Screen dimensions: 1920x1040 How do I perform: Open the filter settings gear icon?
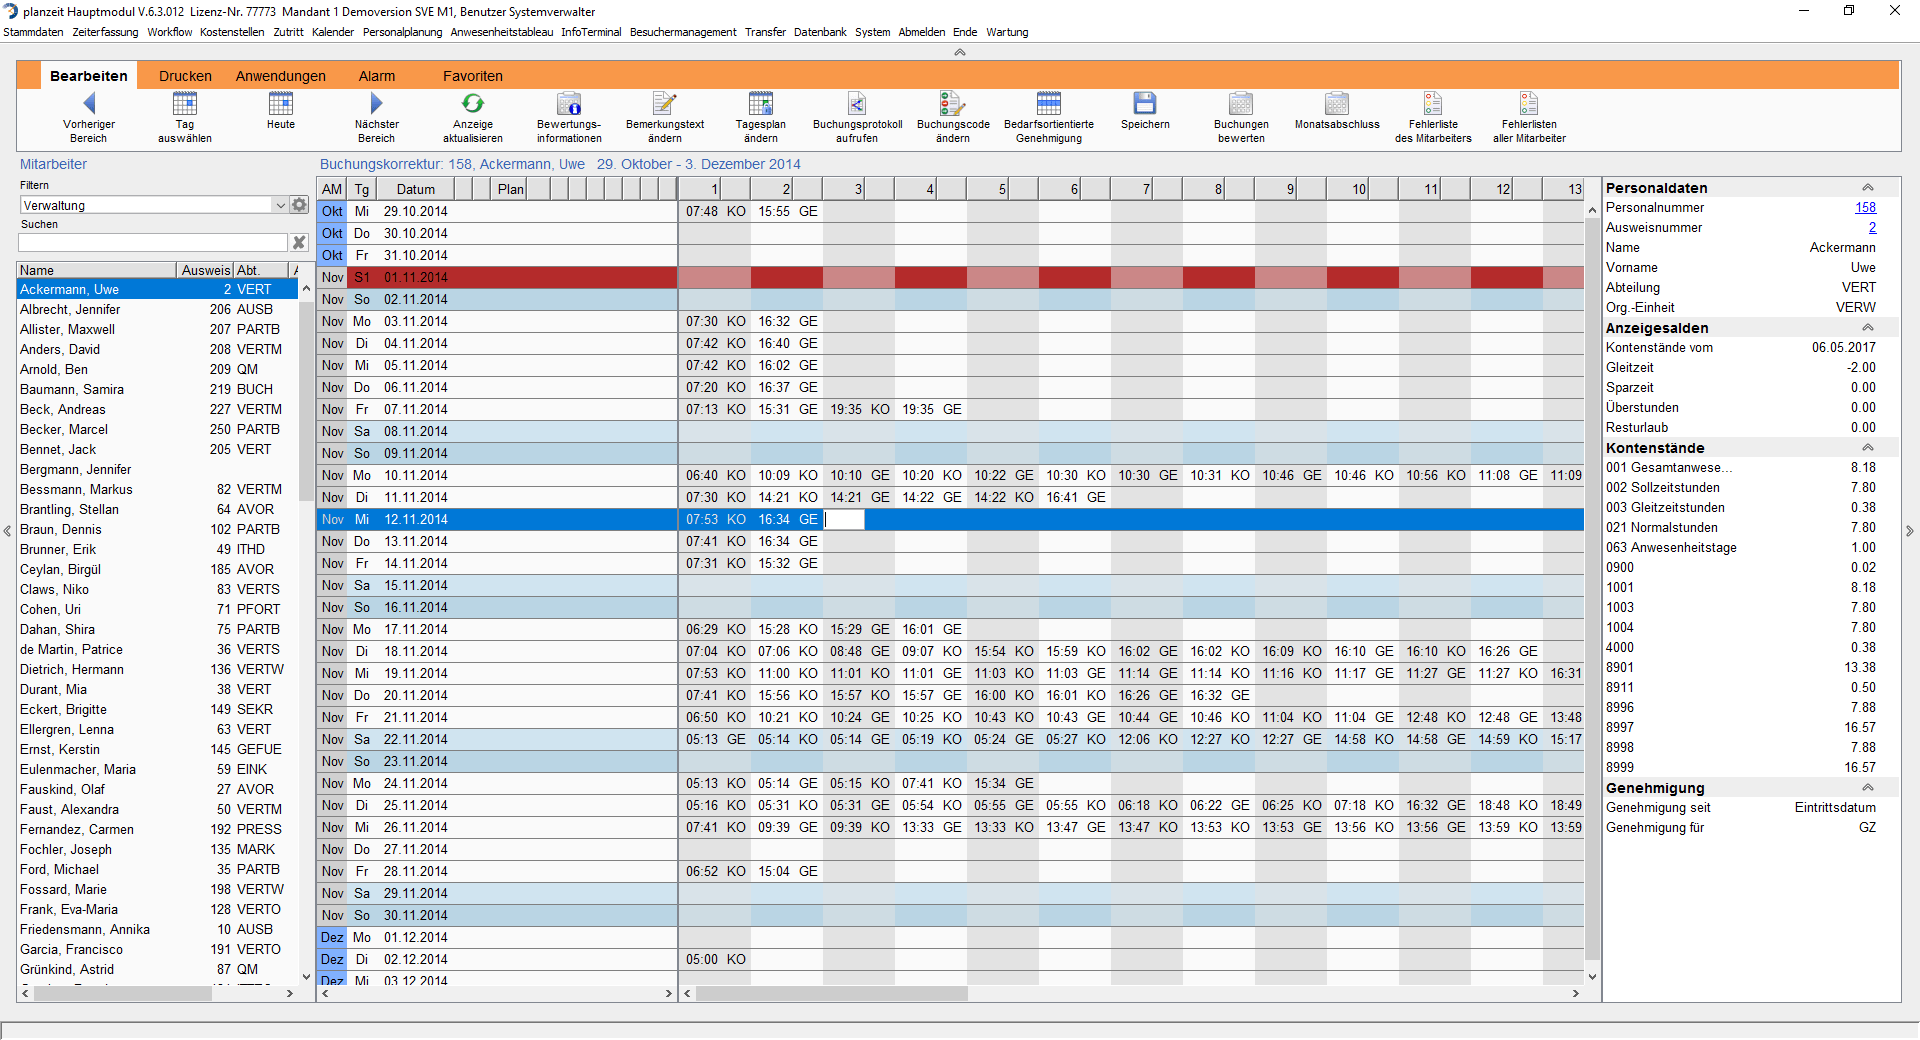click(299, 205)
